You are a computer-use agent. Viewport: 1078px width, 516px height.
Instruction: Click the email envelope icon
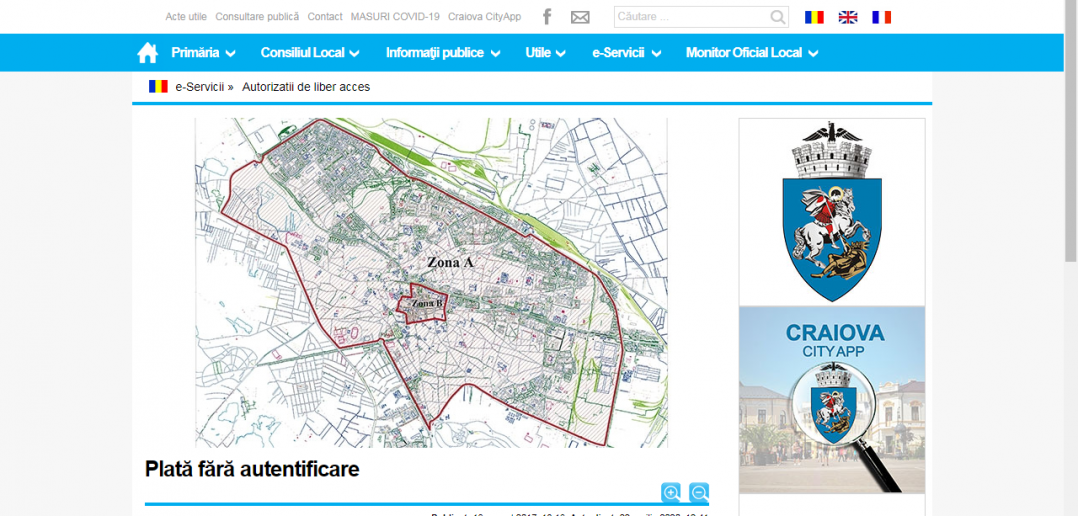(x=580, y=17)
